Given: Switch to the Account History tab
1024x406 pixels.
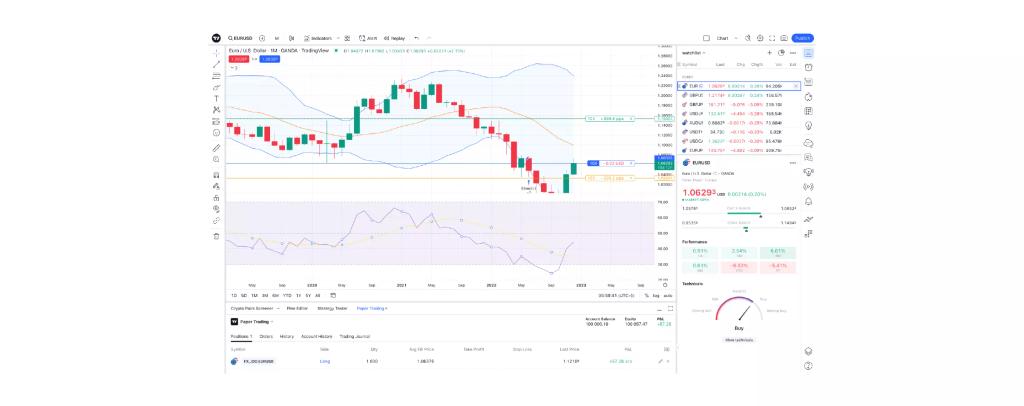Looking at the screenshot, I should (x=317, y=336).
